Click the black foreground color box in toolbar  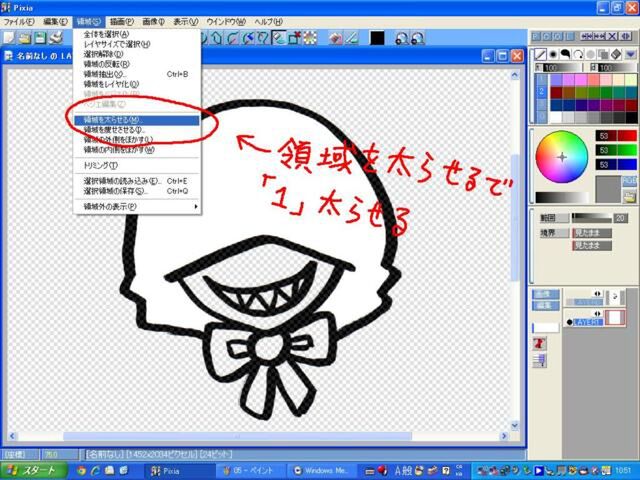pos(377,38)
